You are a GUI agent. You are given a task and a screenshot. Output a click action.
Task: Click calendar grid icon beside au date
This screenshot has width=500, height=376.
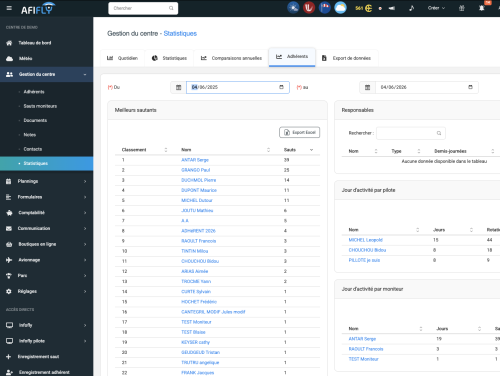[x=367, y=87]
